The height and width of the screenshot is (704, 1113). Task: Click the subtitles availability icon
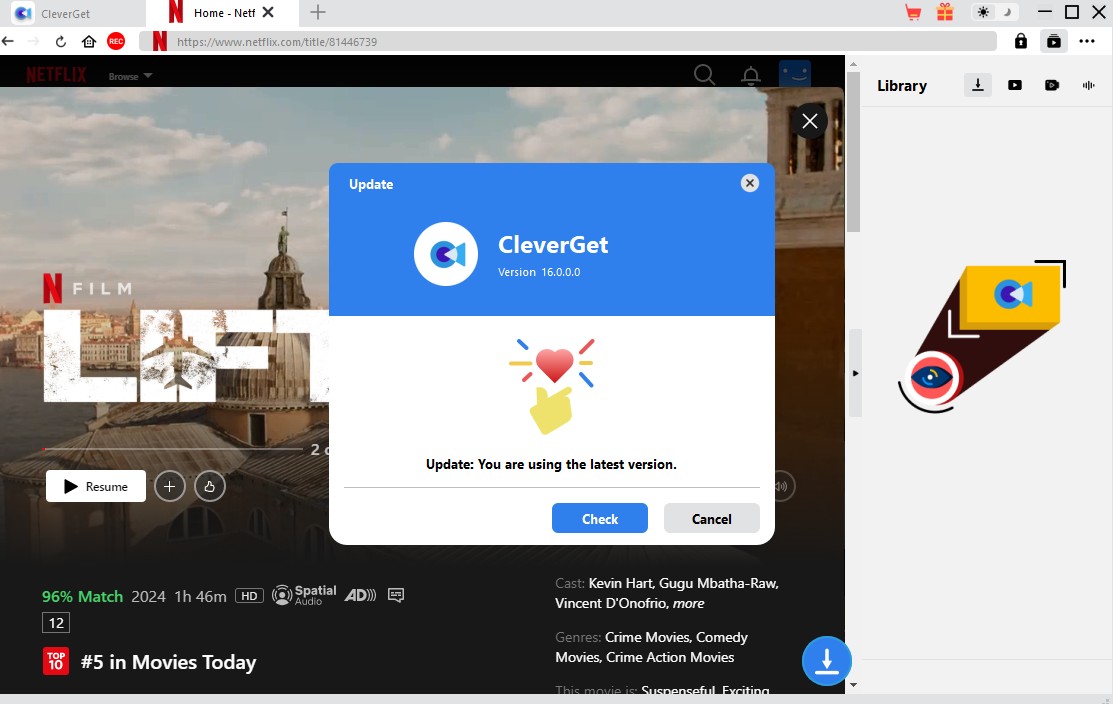pyautogui.click(x=396, y=595)
